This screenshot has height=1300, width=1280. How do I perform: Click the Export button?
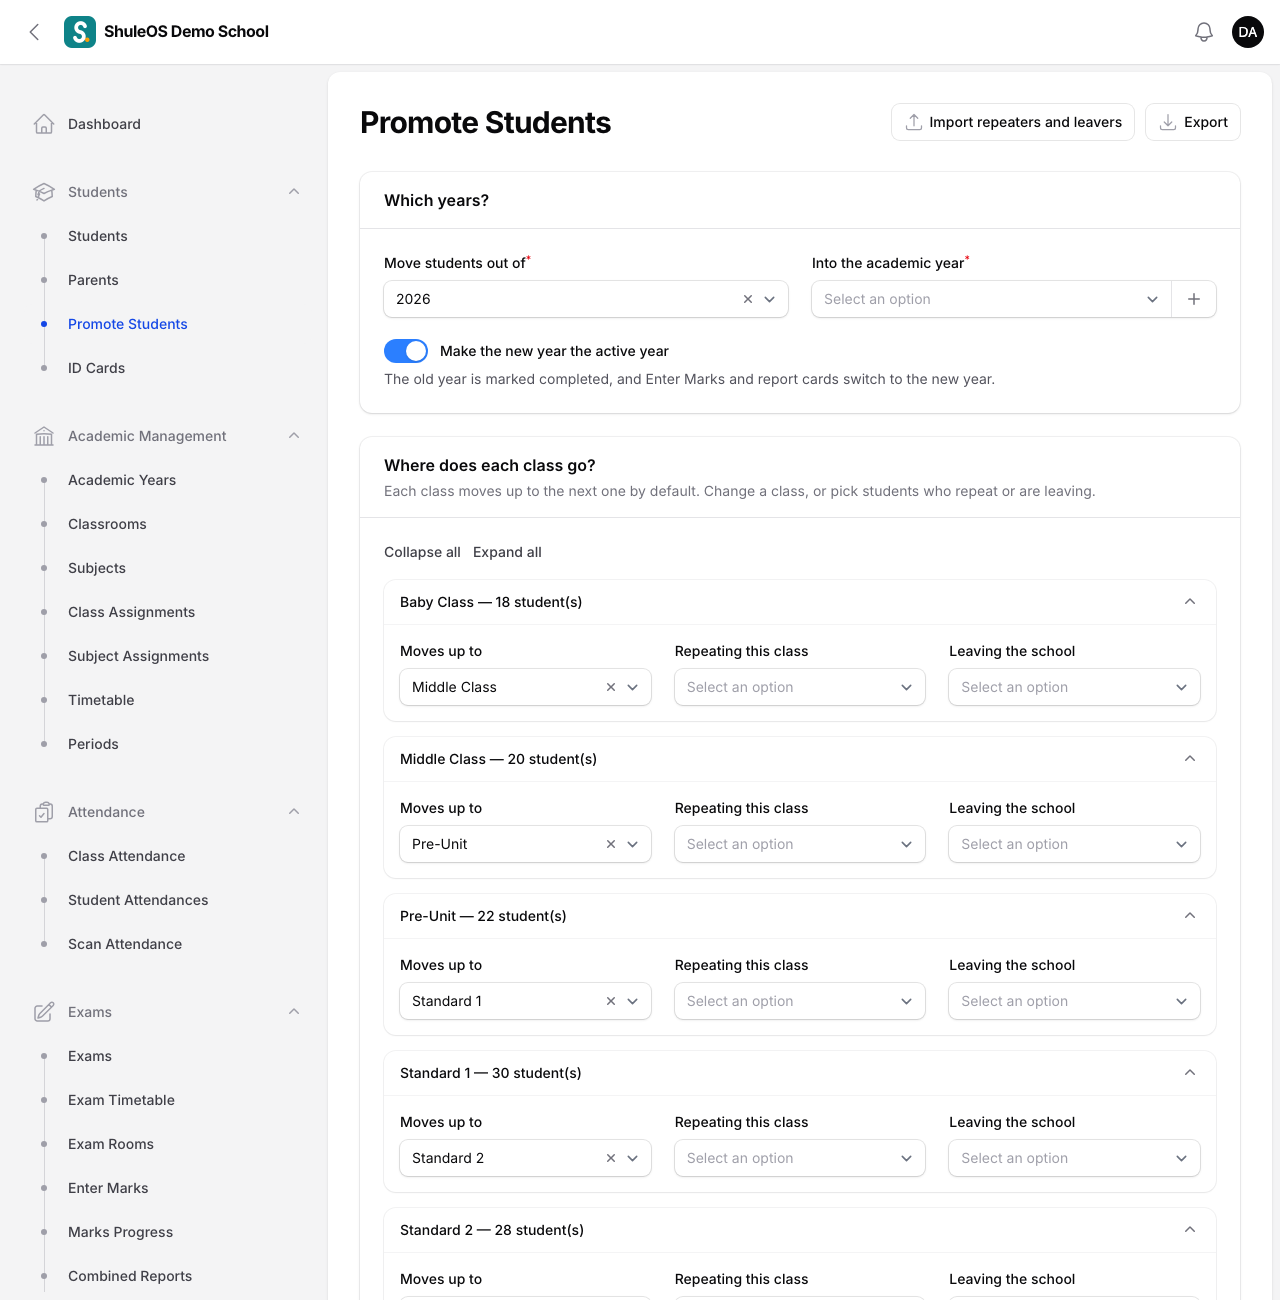tap(1193, 122)
